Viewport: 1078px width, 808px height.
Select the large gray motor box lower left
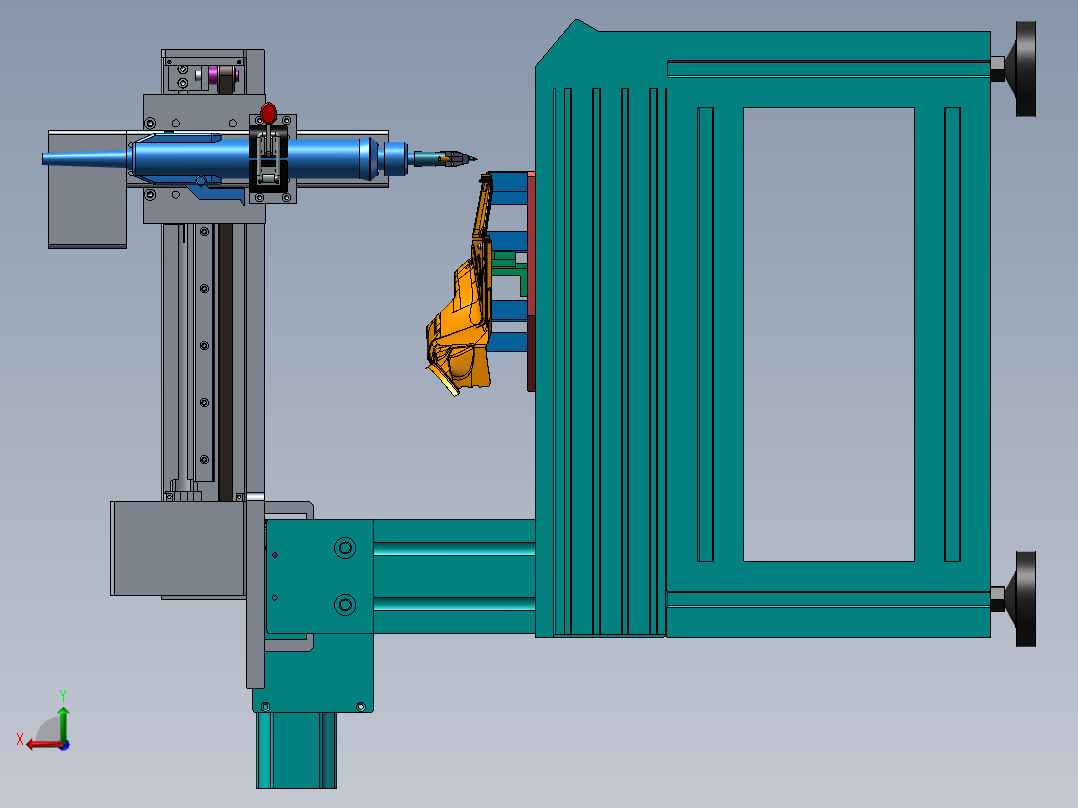coord(179,548)
